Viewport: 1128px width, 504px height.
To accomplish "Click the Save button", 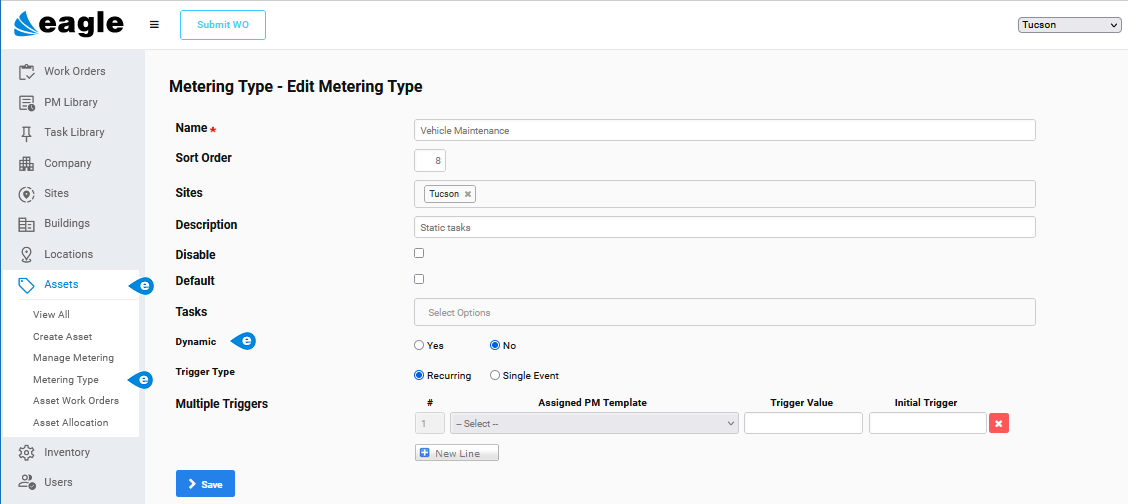I will pyautogui.click(x=205, y=484).
